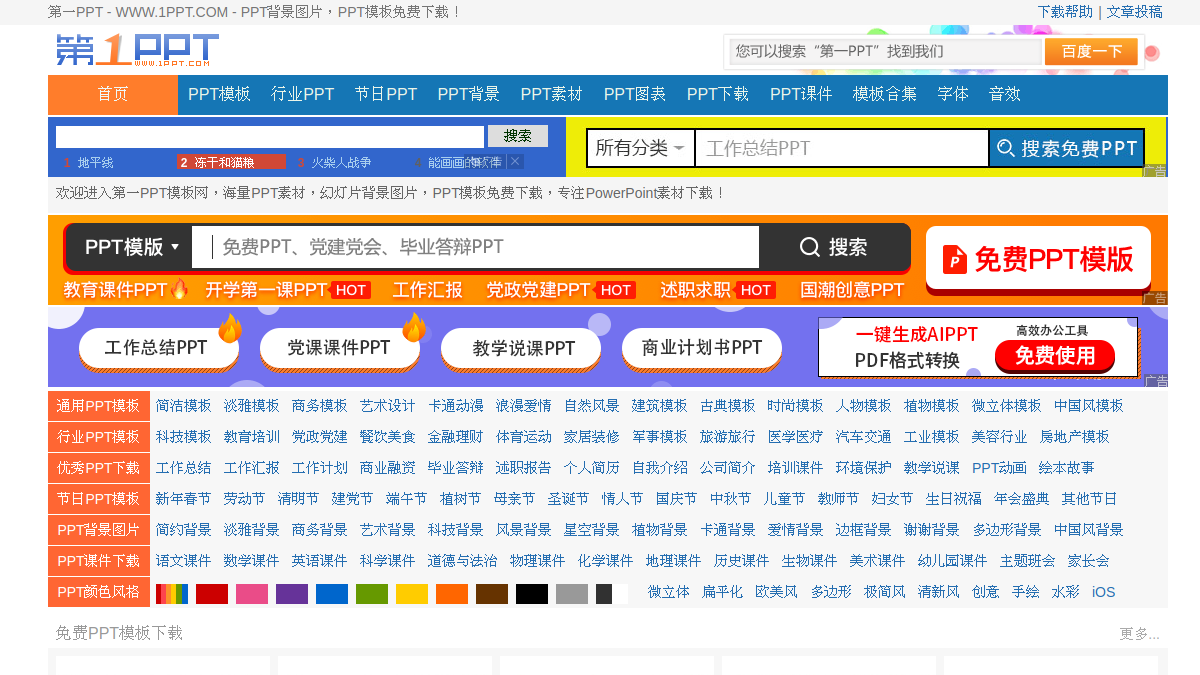Pick the black color swatch

click(x=532, y=594)
